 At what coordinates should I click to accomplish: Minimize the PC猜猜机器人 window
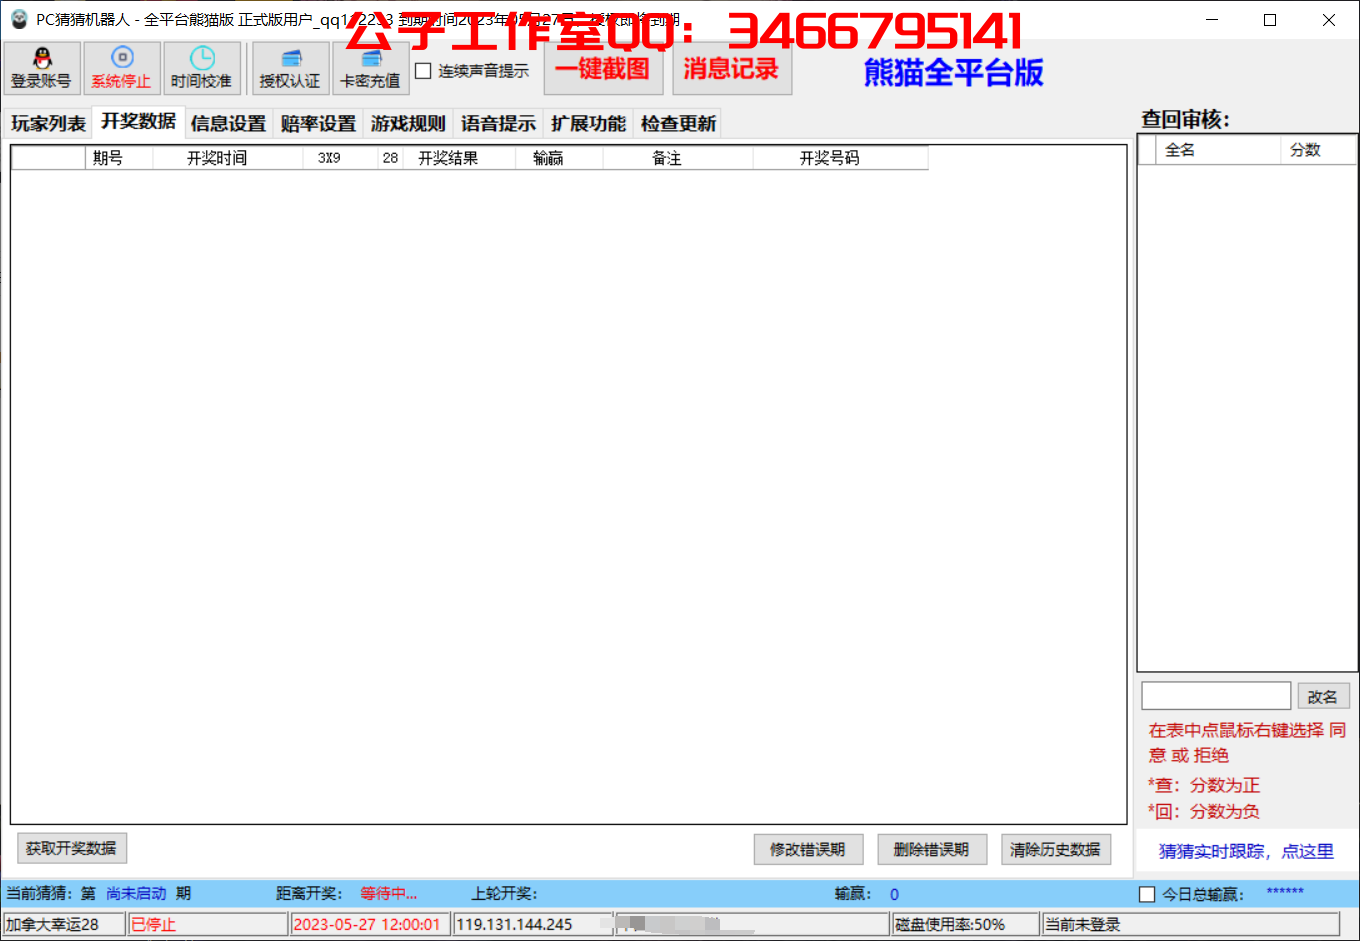[1212, 20]
